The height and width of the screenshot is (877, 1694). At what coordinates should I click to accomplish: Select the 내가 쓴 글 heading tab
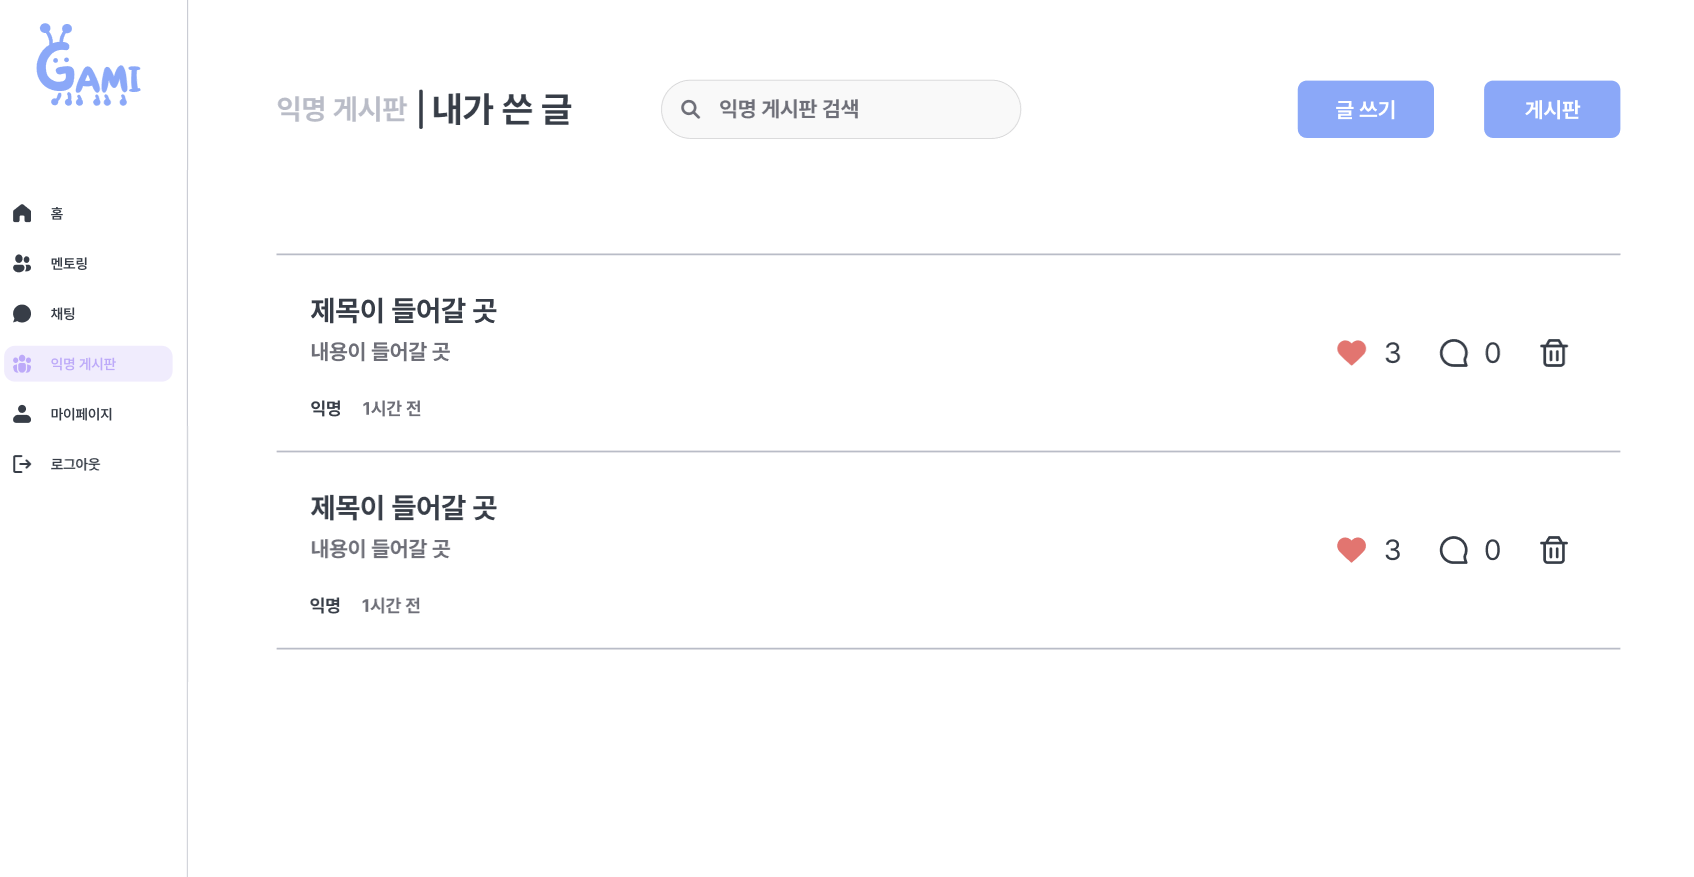[501, 109]
